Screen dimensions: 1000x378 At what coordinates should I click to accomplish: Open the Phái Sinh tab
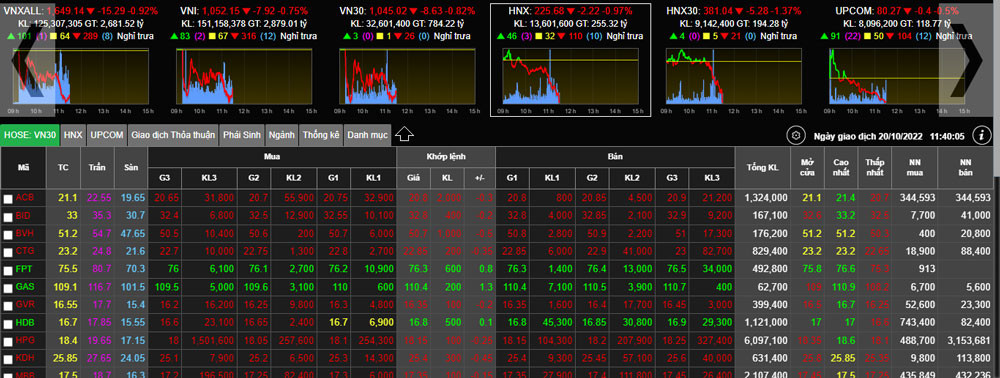[x=242, y=135]
